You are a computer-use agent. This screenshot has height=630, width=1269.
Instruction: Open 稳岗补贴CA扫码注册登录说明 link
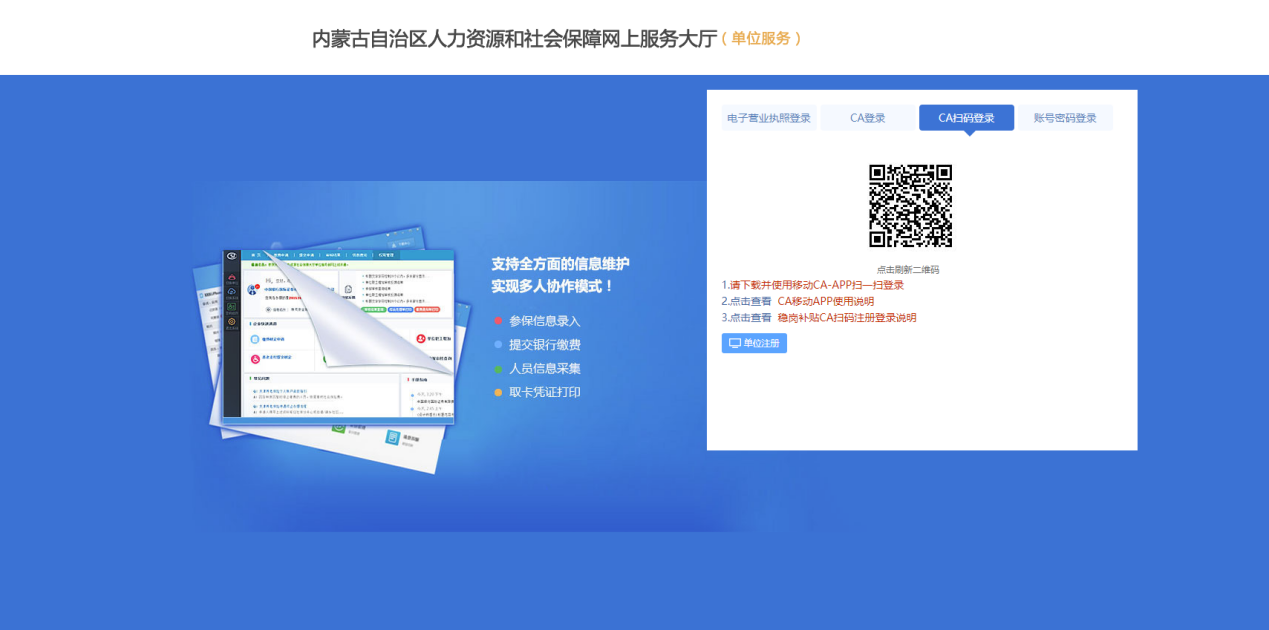coord(846,318)
